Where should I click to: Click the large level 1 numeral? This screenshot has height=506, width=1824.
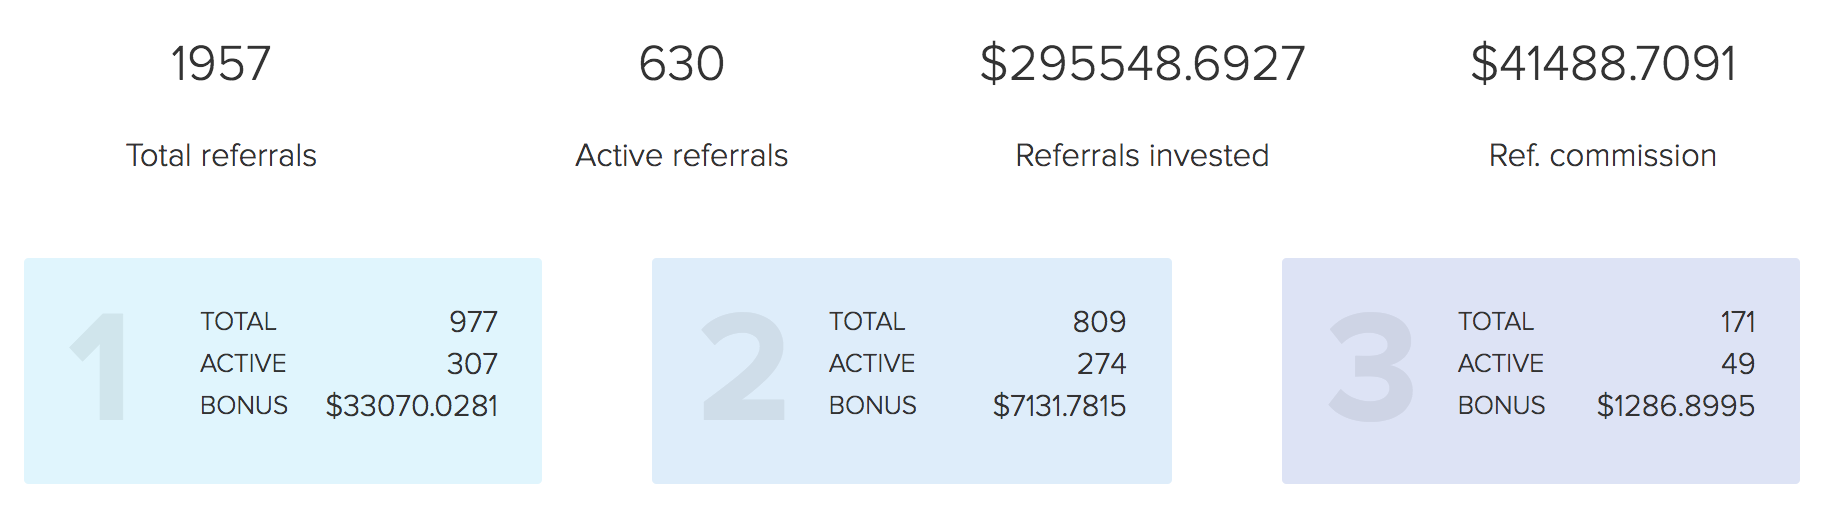tap(100, 366)
